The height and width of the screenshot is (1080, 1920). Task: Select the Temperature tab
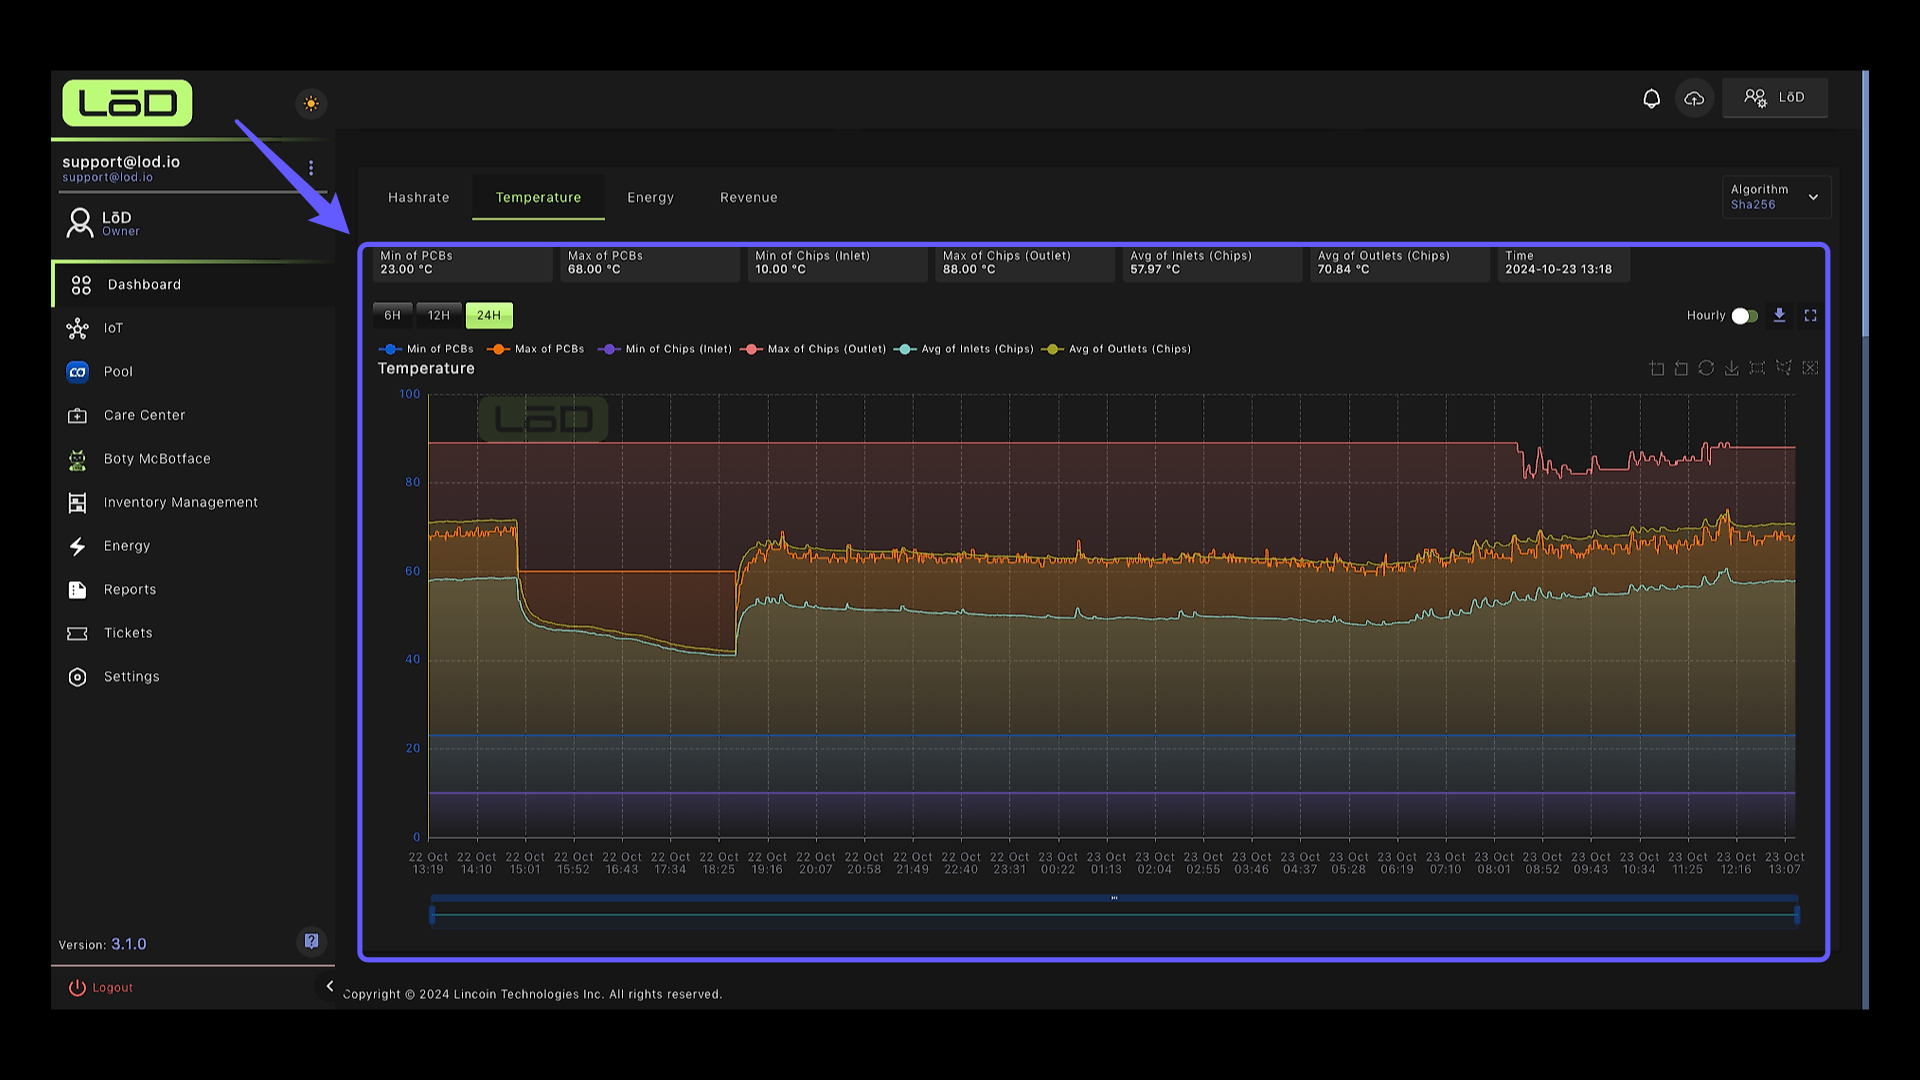pos(538,198)
